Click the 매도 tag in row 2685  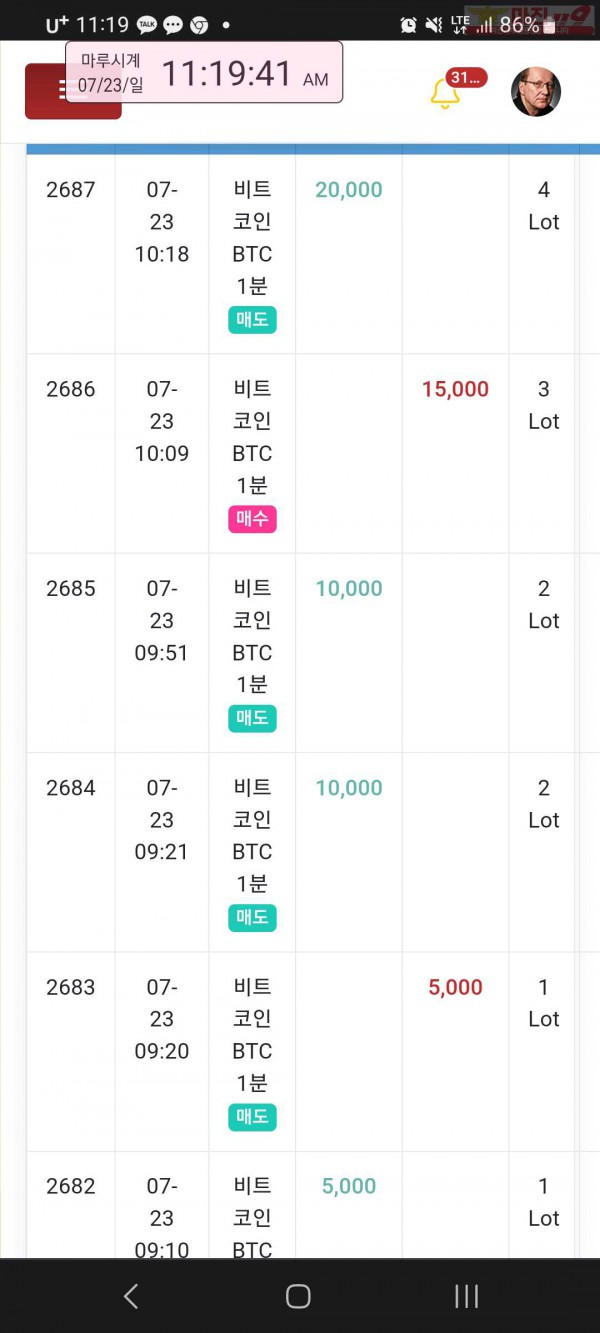[x=252, y=718]
